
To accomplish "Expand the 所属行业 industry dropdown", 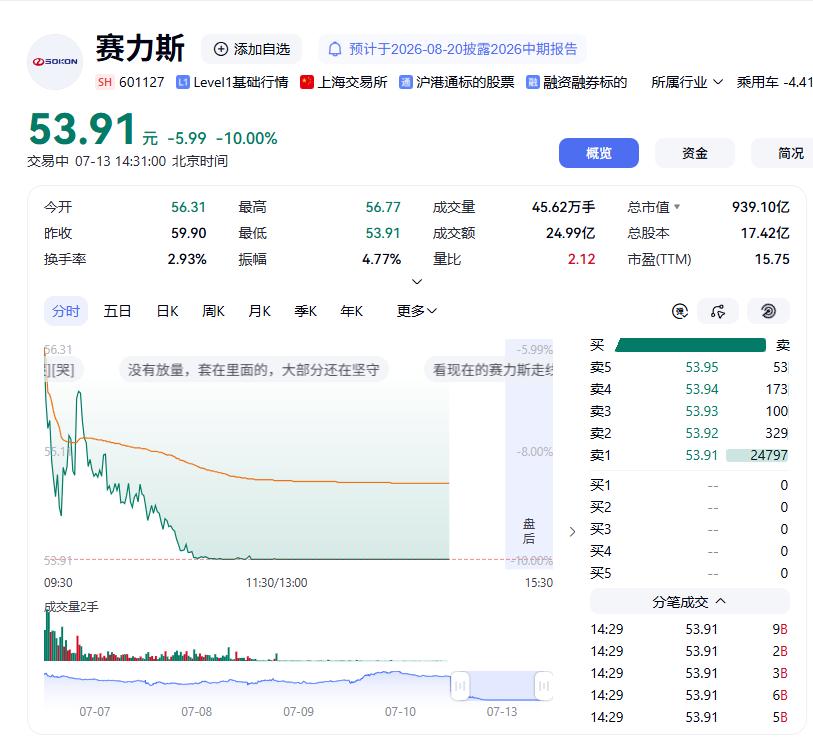I will click(x=686, y=82).
